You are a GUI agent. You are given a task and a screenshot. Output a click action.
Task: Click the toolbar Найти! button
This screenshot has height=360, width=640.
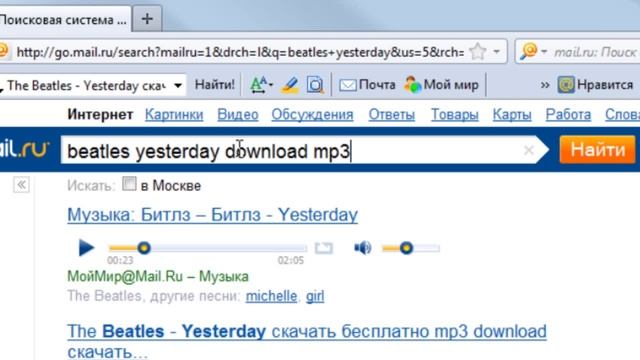point(215,85)
